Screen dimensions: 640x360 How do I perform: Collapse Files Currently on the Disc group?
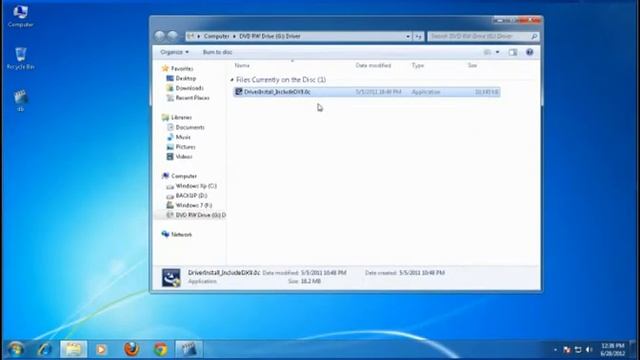(232, 80)
